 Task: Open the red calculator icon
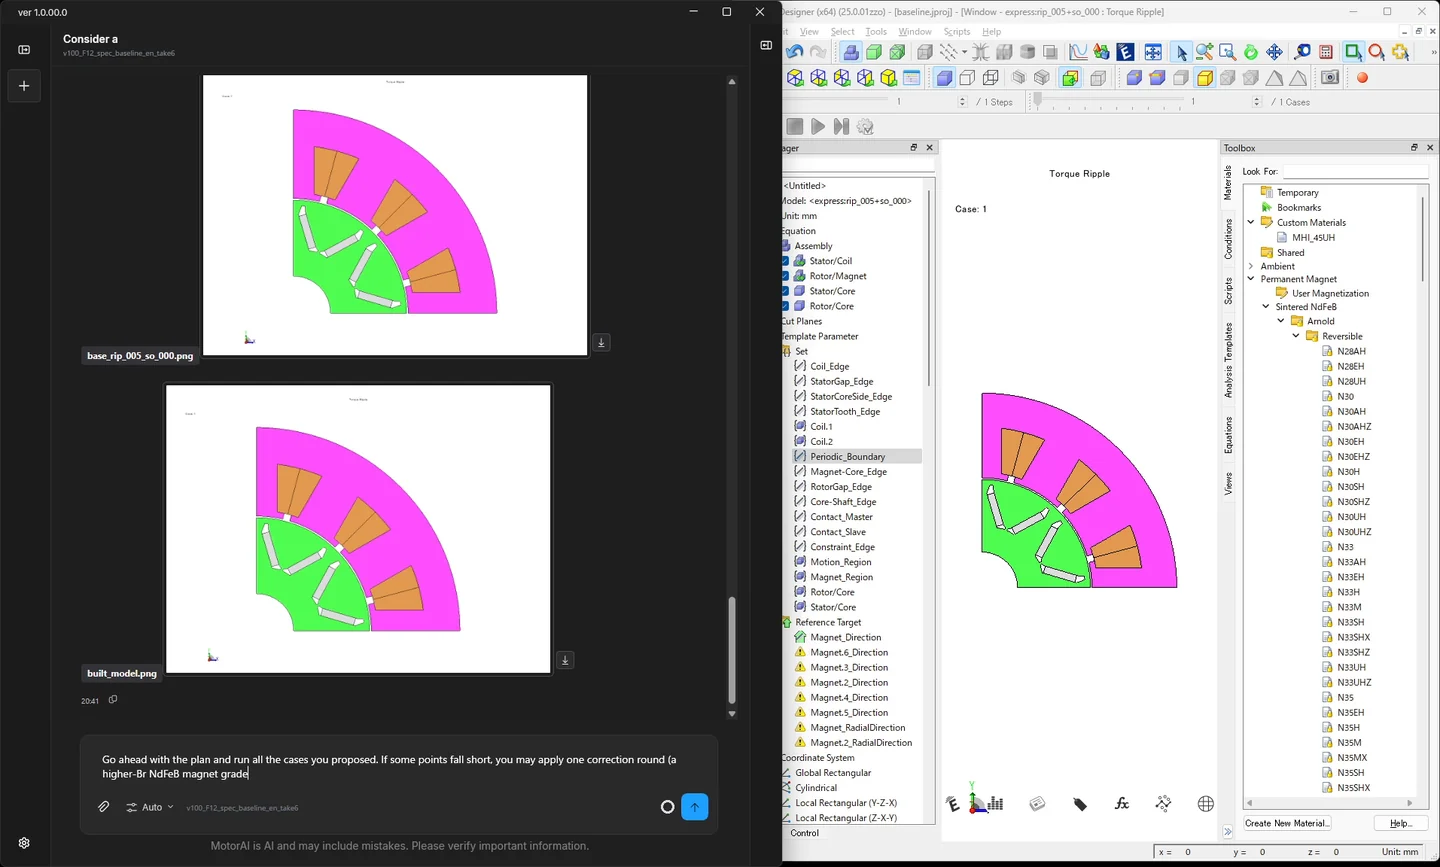point(1326,52)
